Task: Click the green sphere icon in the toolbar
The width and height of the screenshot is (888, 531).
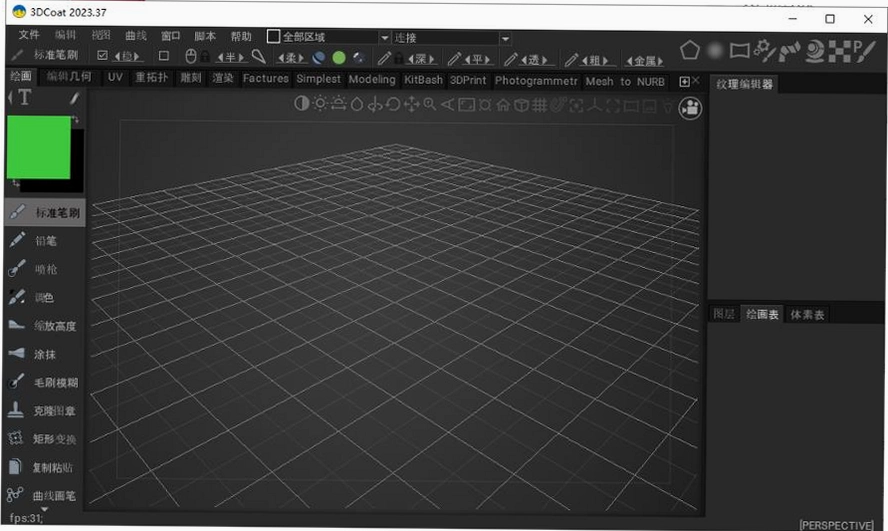Action: [x=339, y=57]
